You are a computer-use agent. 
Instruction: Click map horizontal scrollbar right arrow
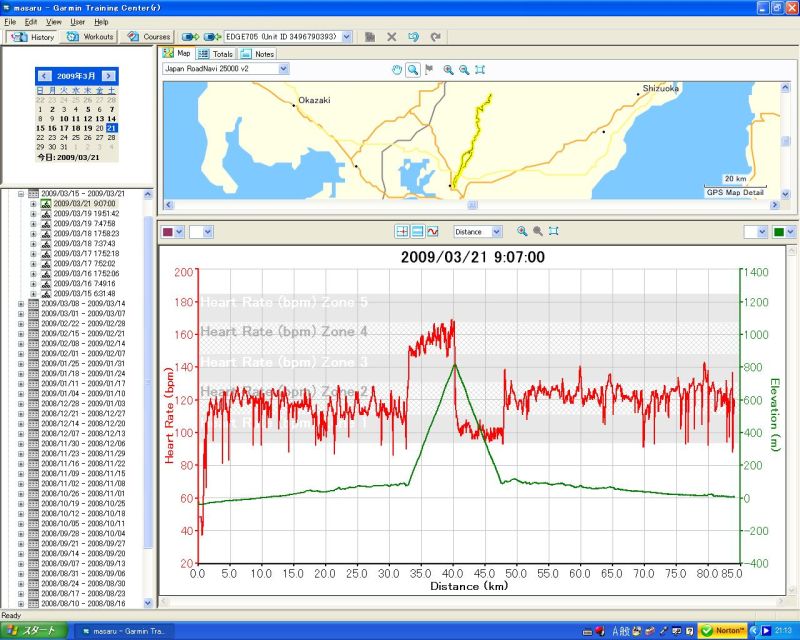click(774, 205)
